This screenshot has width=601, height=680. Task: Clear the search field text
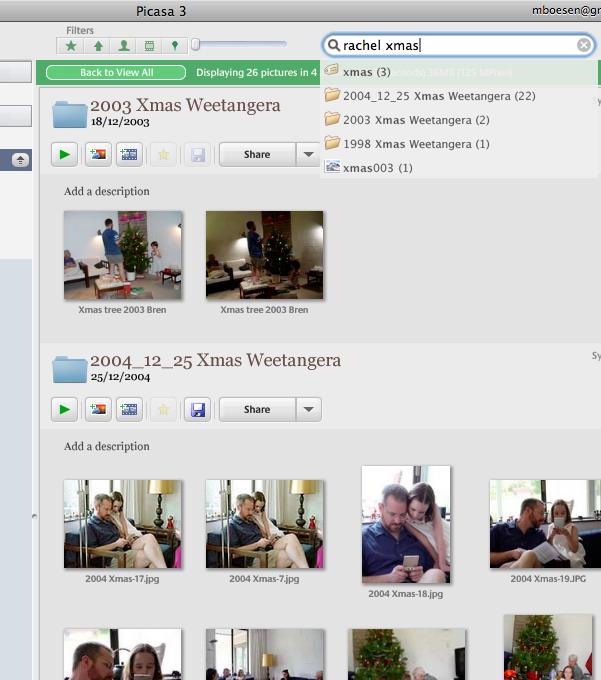(x=584, y=45)
